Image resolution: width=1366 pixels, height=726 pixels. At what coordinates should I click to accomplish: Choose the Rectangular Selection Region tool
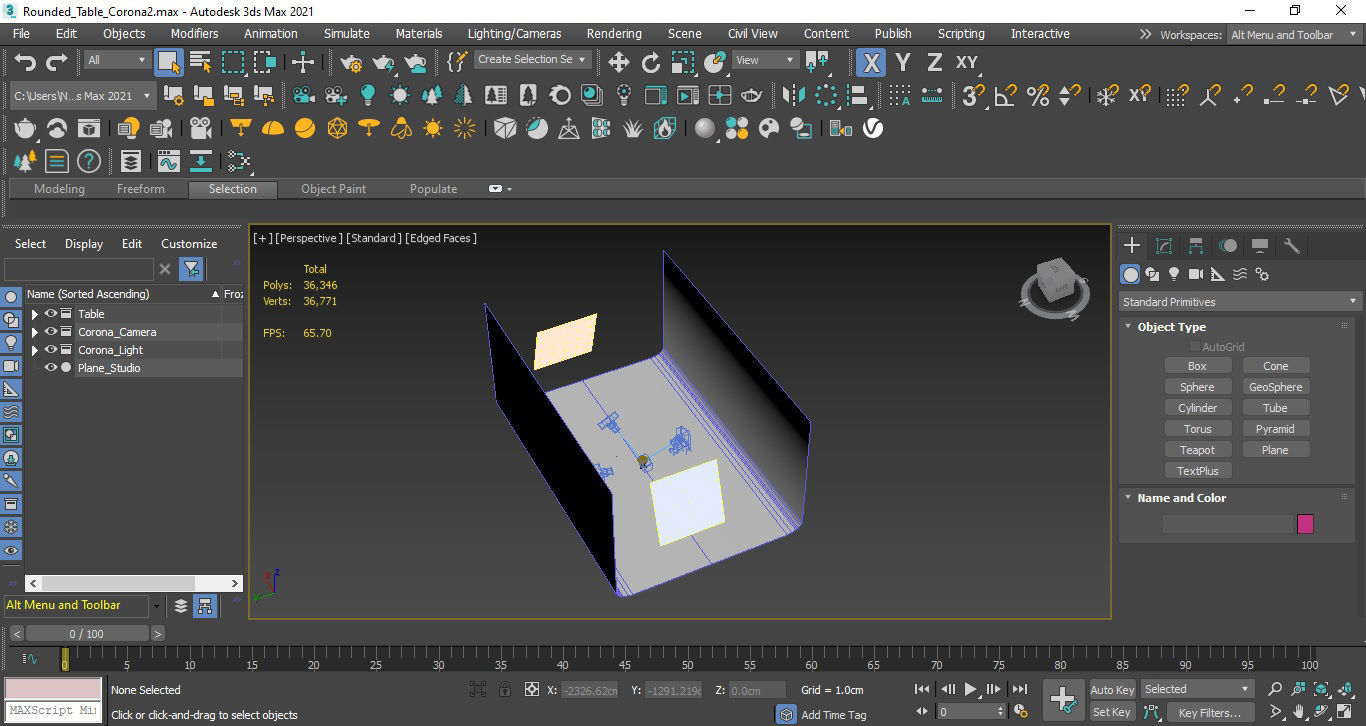233,62
